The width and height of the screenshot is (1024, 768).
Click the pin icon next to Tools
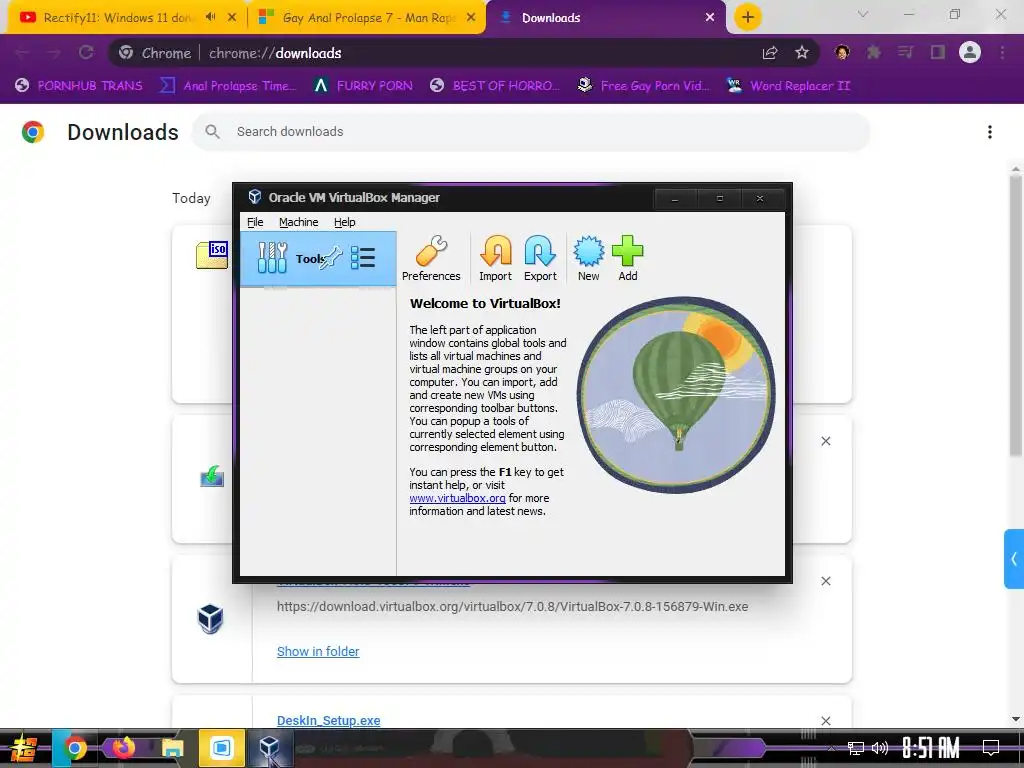click(332, 257)
